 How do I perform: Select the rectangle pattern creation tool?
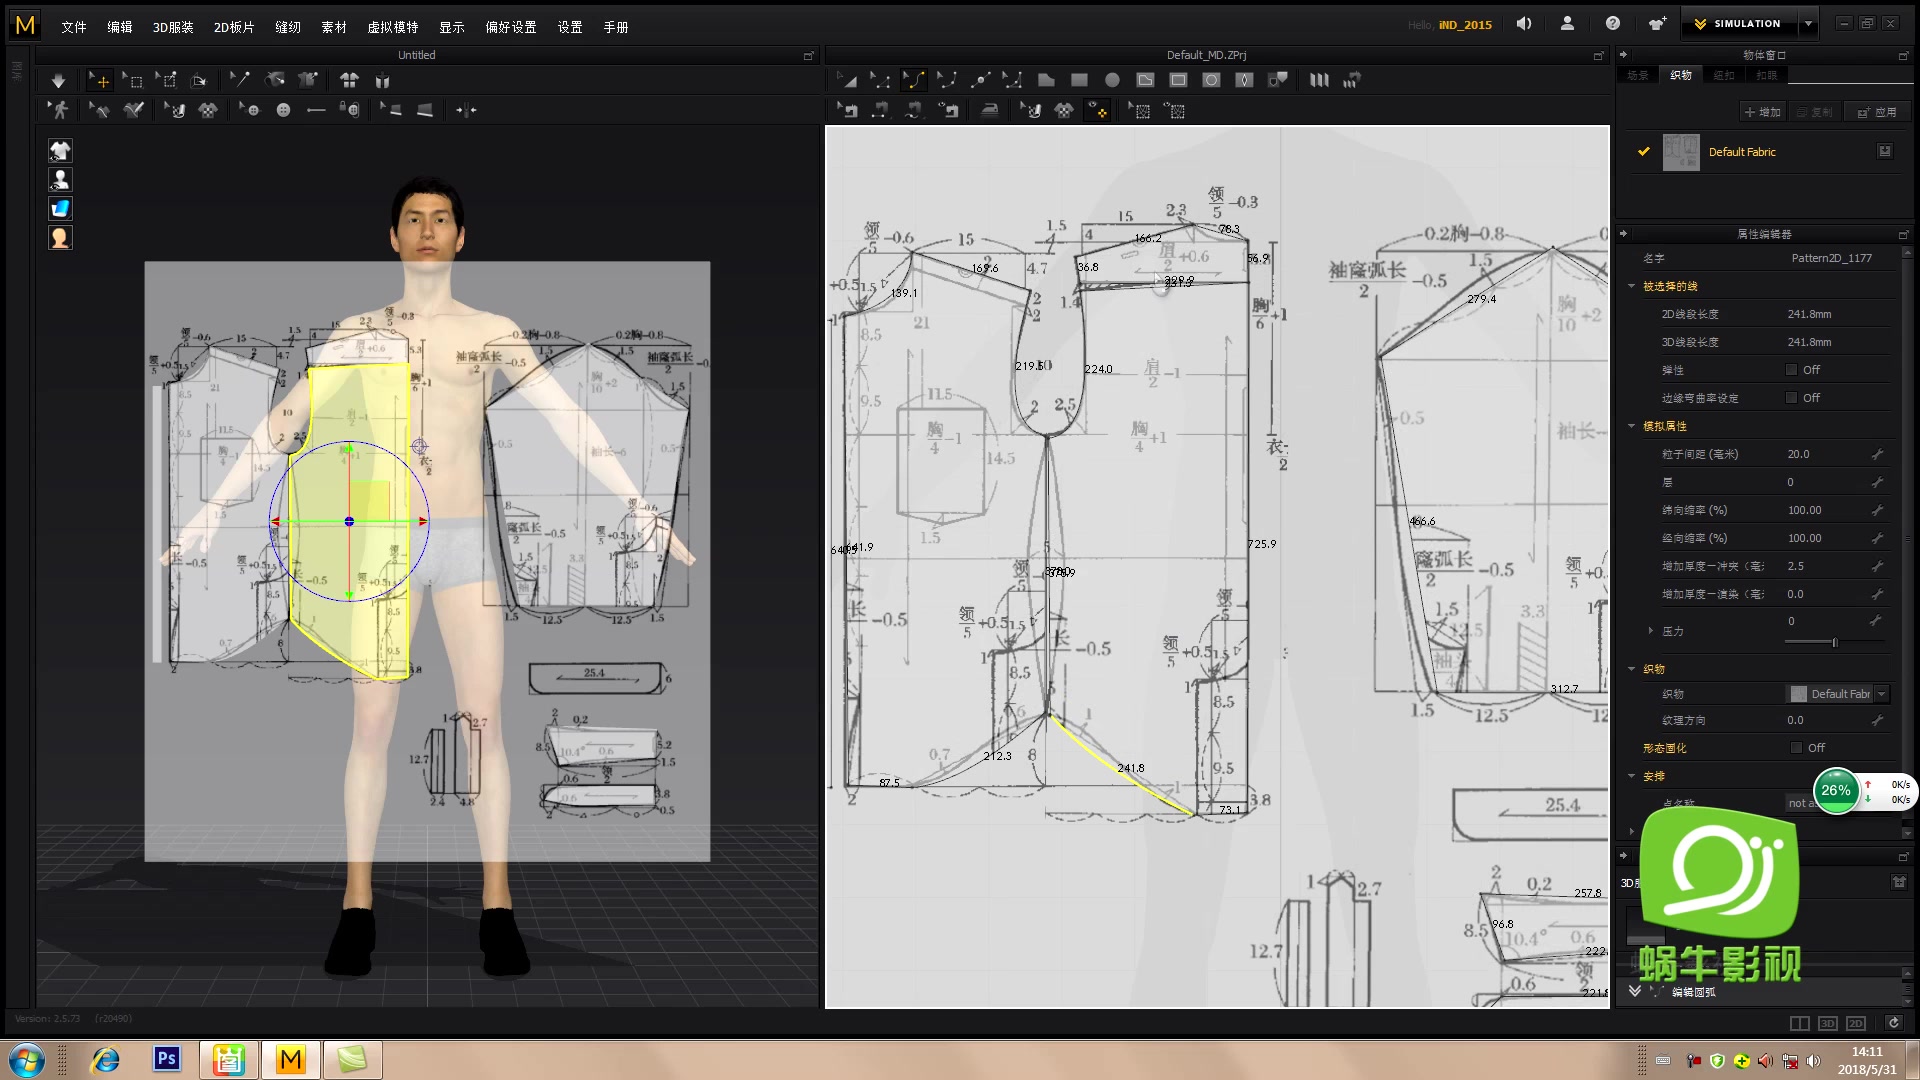pos(1079,80)
